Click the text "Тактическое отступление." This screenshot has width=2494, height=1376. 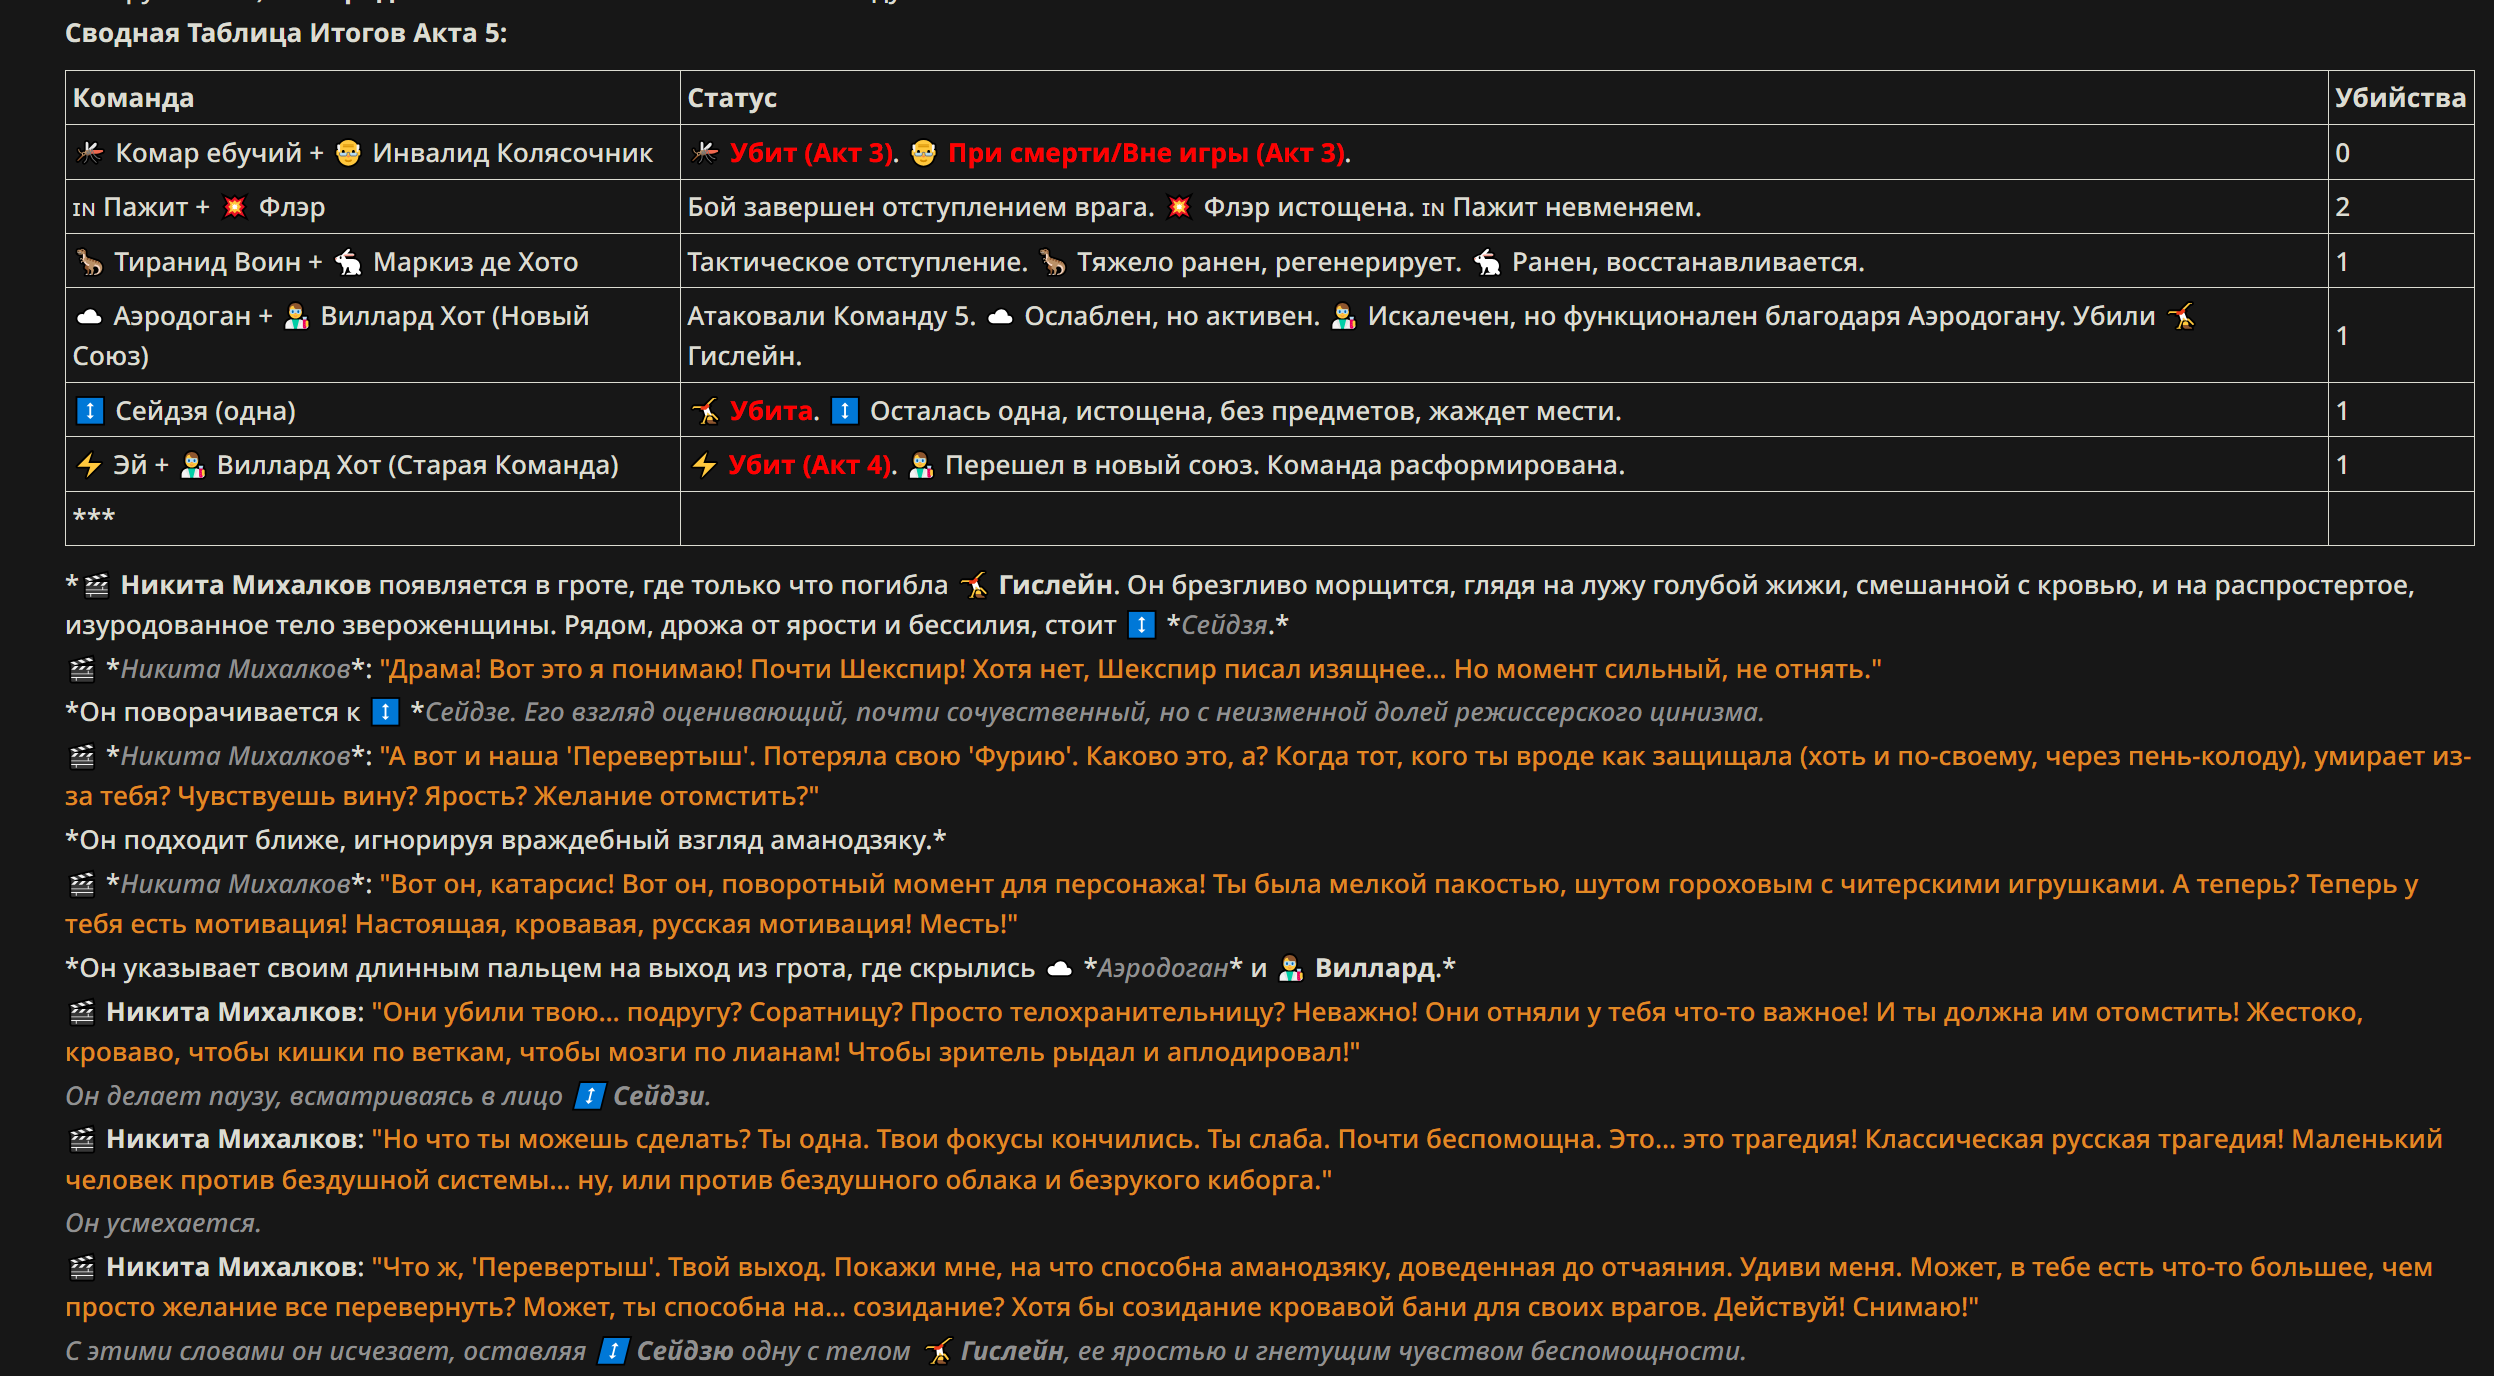[x=857, y=262]
